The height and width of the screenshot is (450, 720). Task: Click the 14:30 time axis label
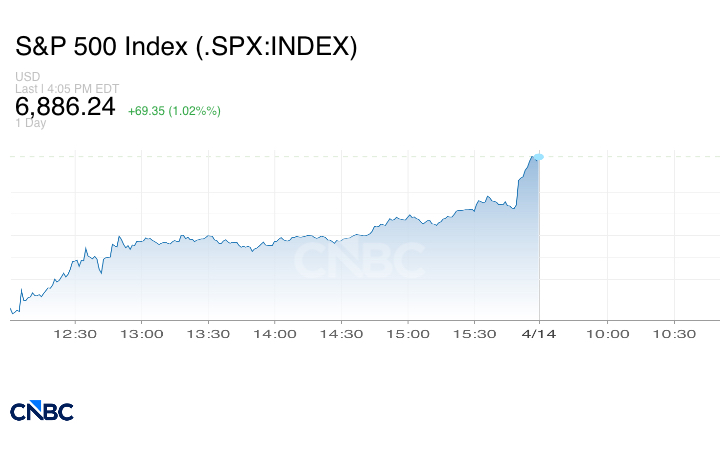341,334
